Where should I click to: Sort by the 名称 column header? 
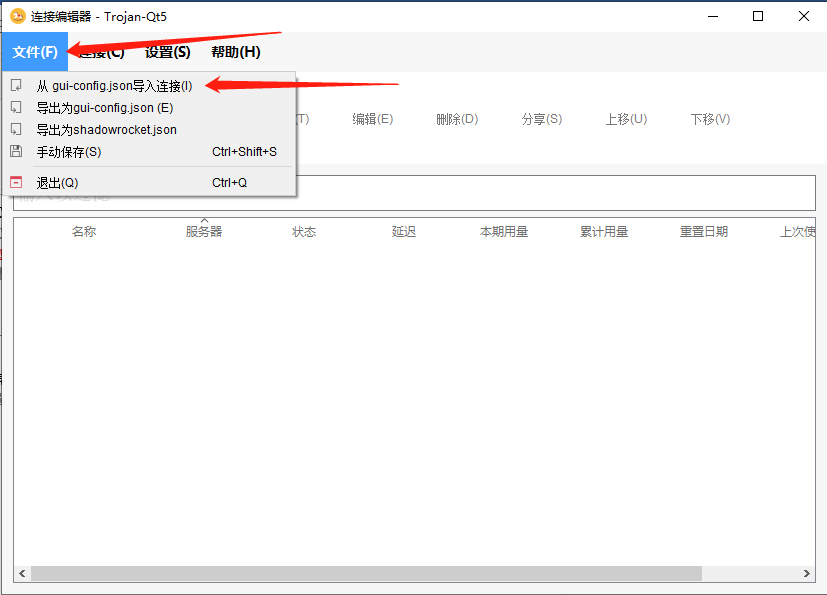tap(84, 232)
